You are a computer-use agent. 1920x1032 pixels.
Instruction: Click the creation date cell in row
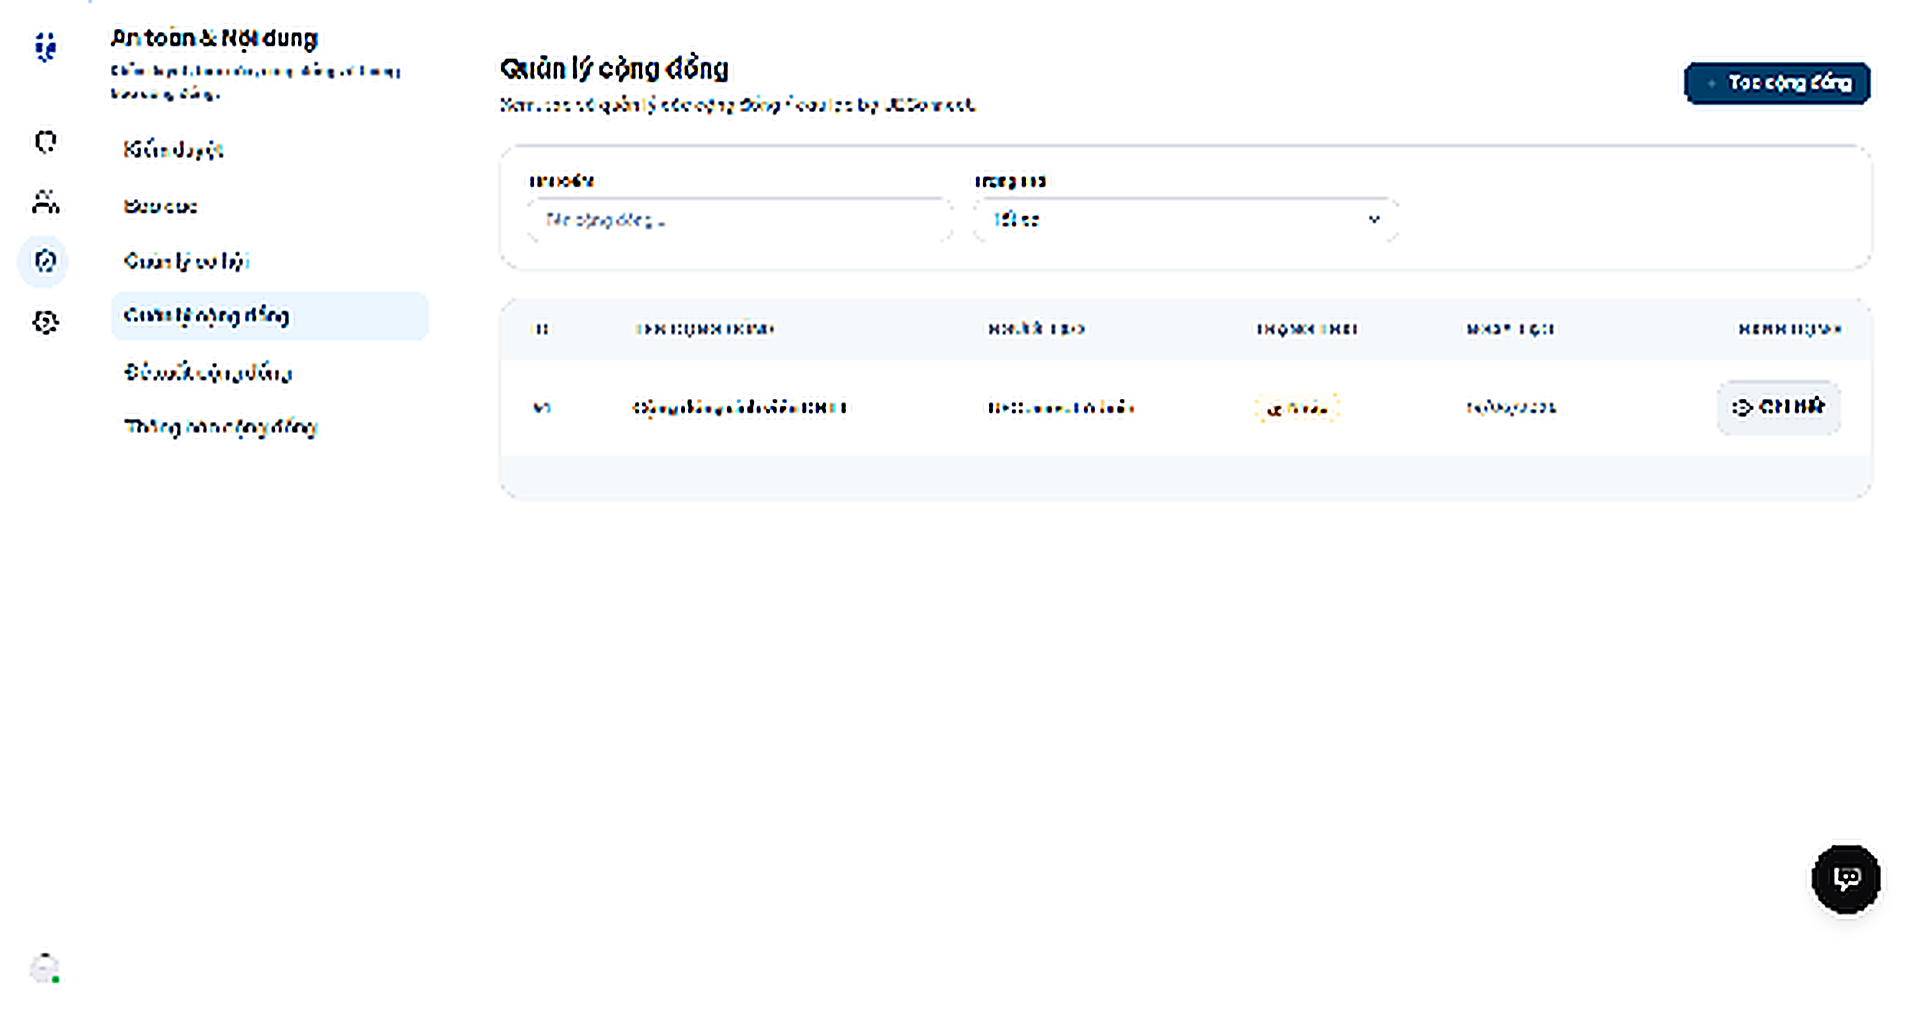1511,408
